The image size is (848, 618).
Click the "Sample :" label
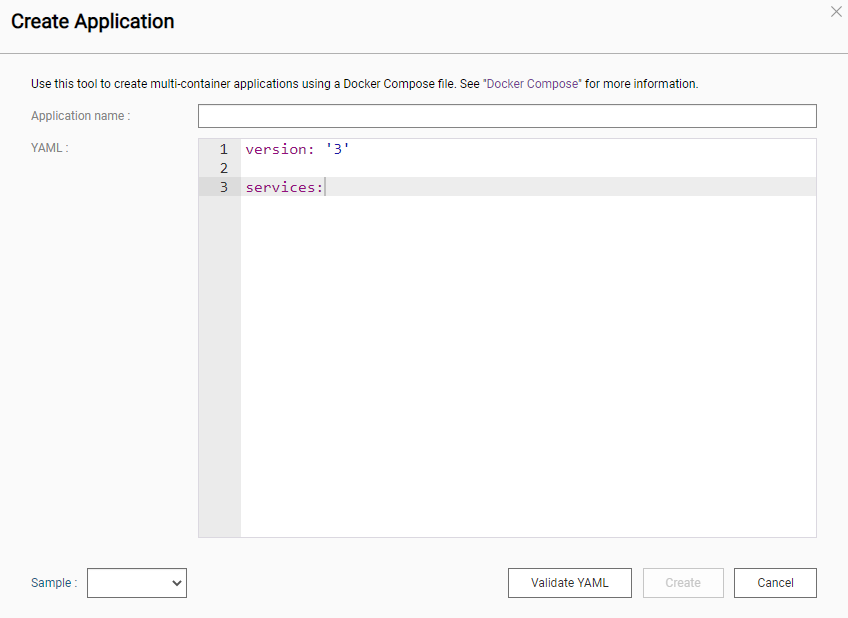coord(54,583)
